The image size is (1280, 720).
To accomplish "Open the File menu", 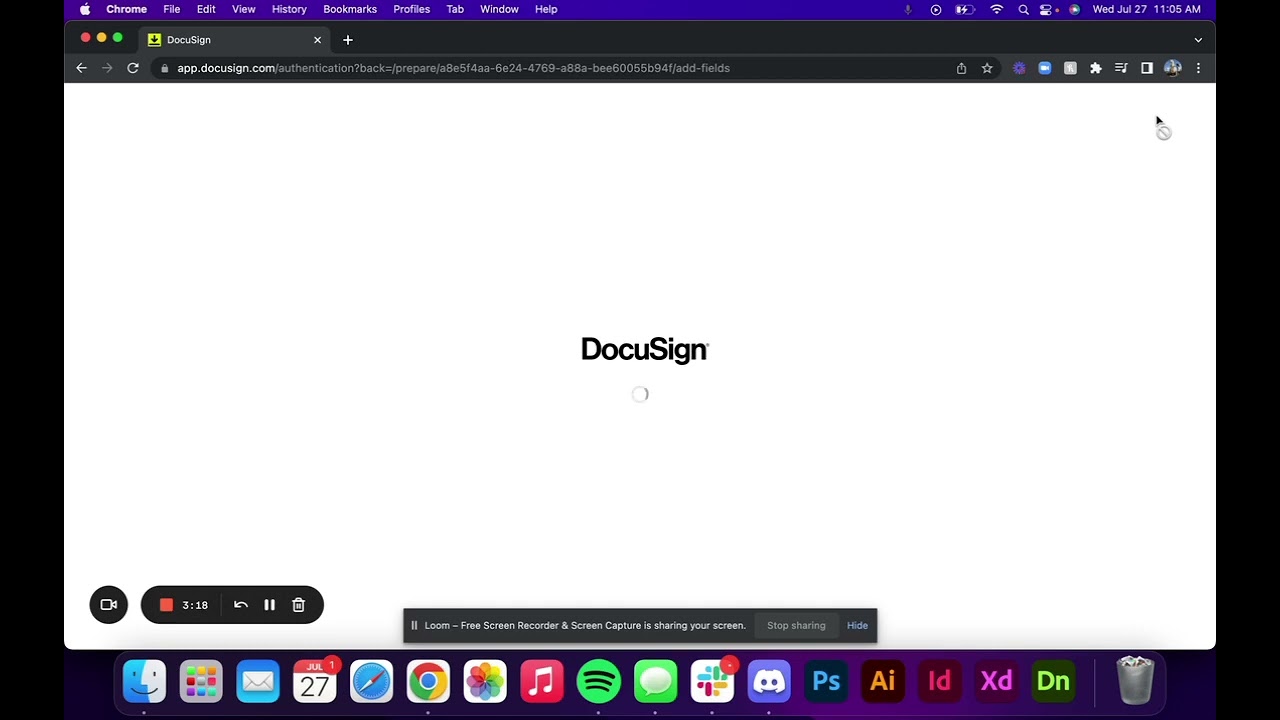I will (x=172, y=9).
